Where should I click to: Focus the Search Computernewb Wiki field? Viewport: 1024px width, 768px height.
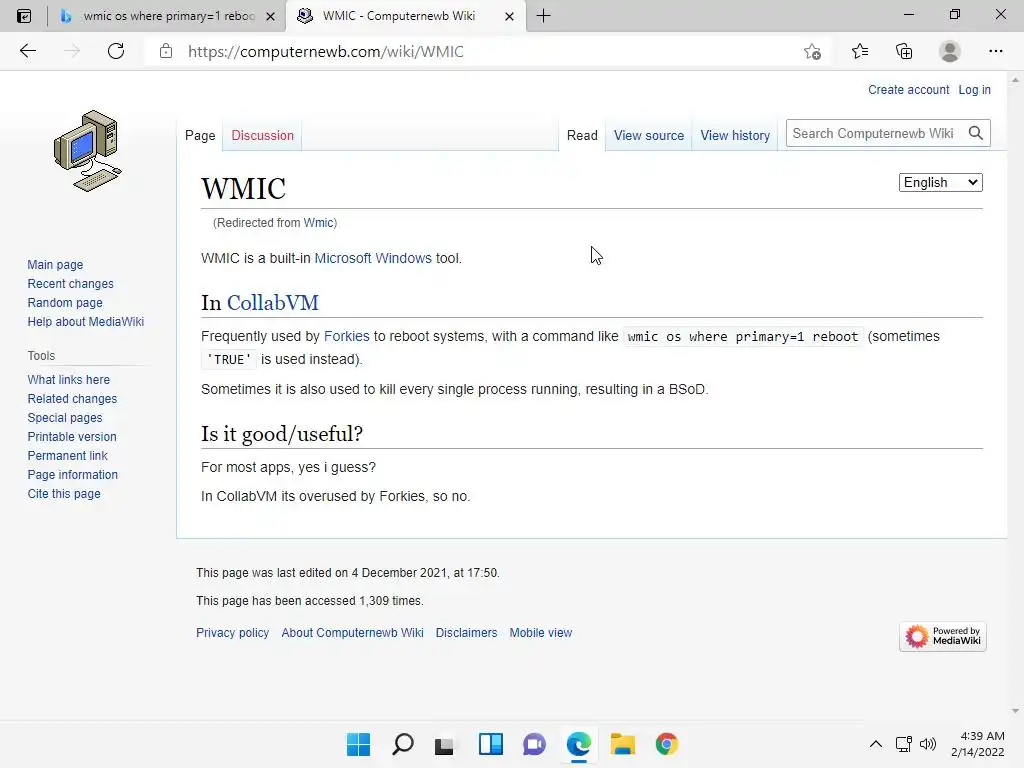874,133
